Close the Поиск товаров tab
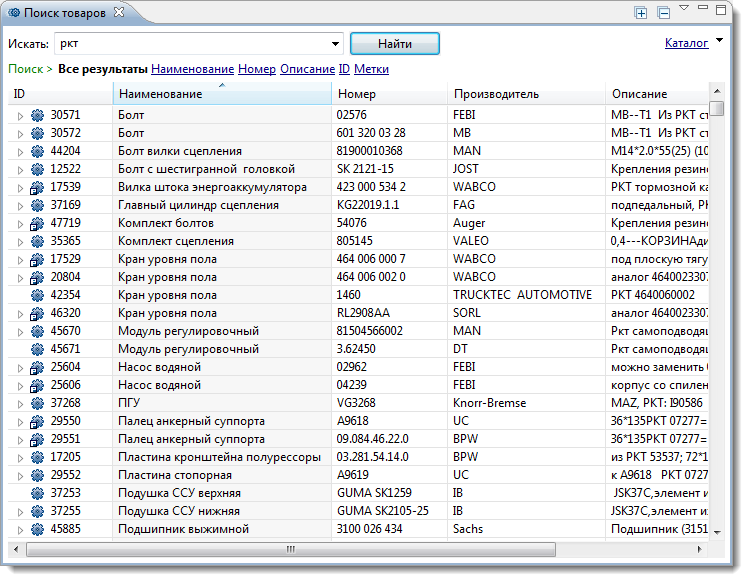Viewport: 748px width, 581px height. click(x=119, y=12)
